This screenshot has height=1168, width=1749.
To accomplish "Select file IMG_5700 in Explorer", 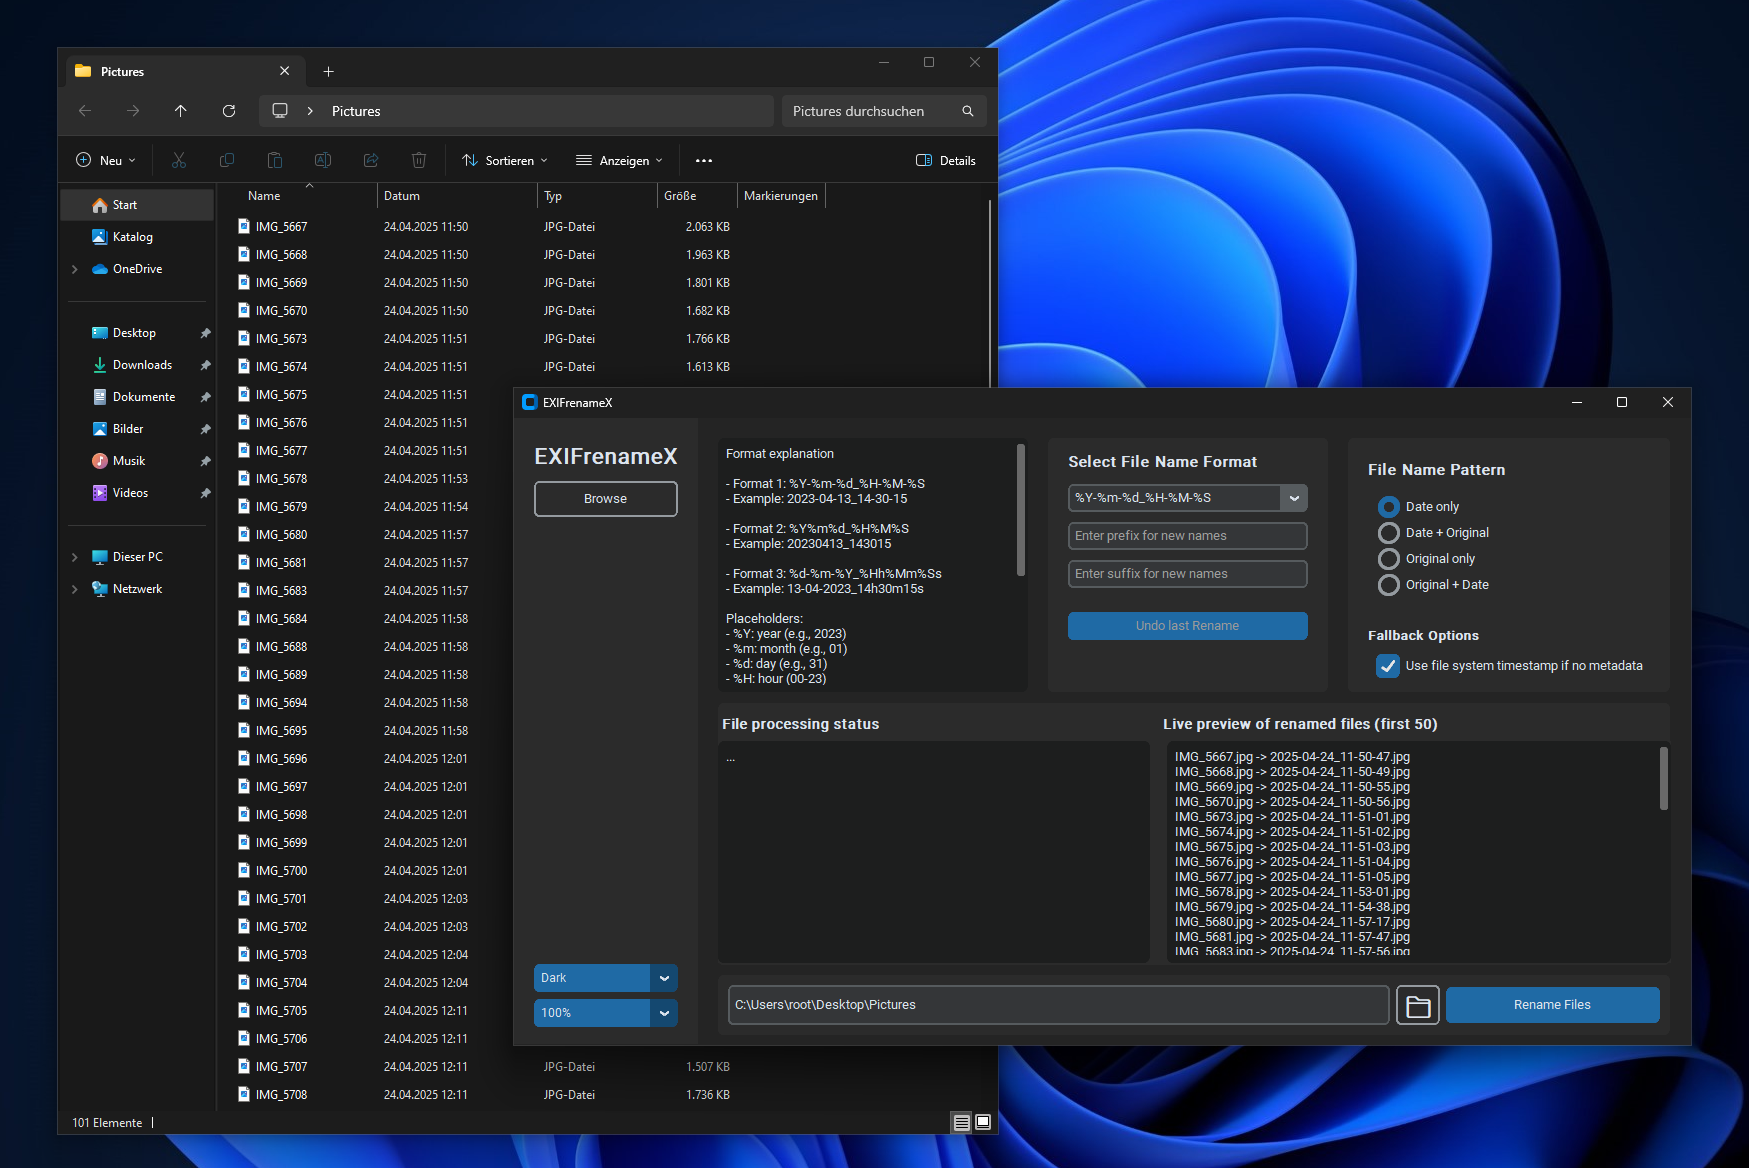I will pos(281,871).
